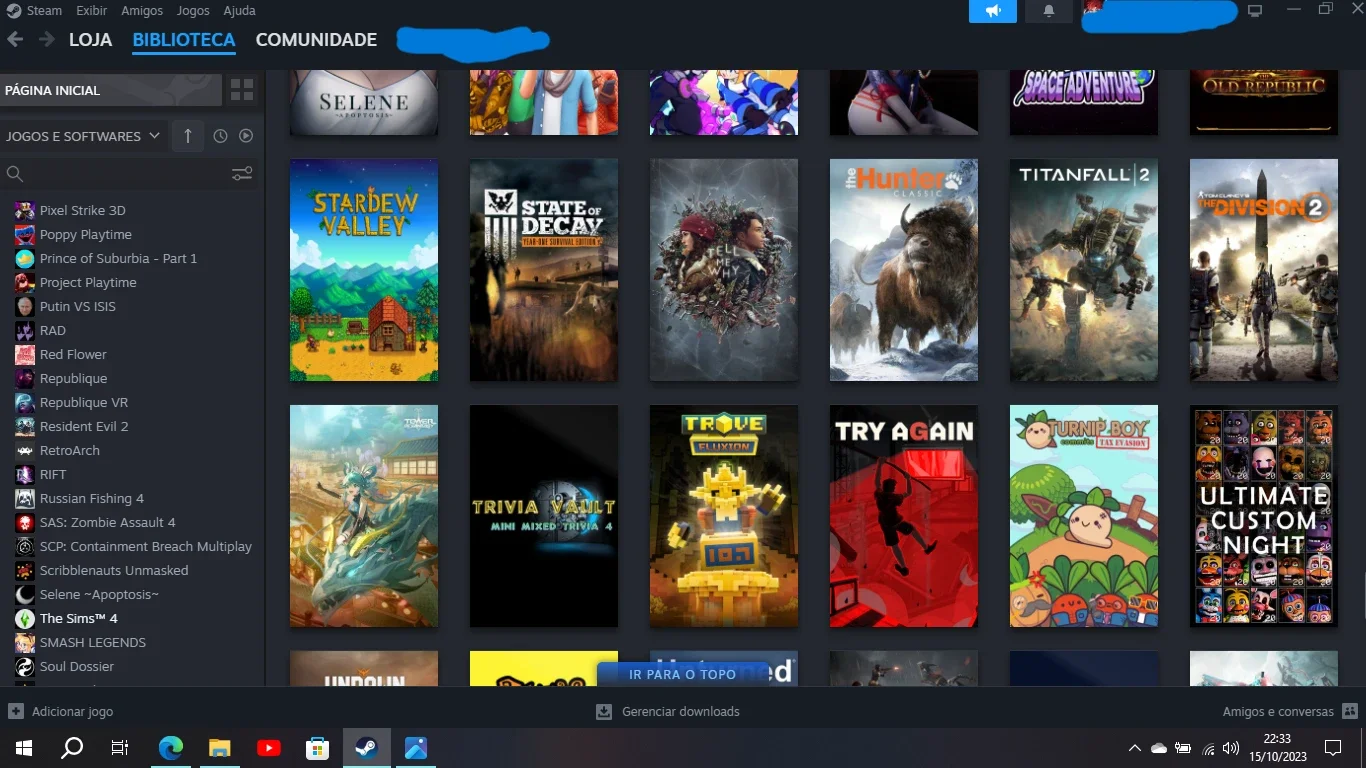Viewport: 1366px width, 768px height.
Task: Click the library search input field
Action: coord(127,174)
